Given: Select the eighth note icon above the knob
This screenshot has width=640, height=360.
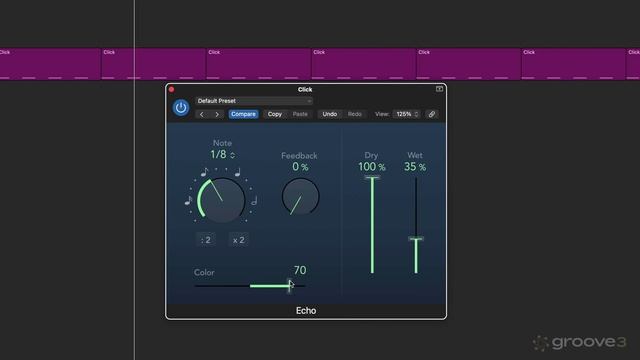Looking at the screenshot, I should [204, 172].
